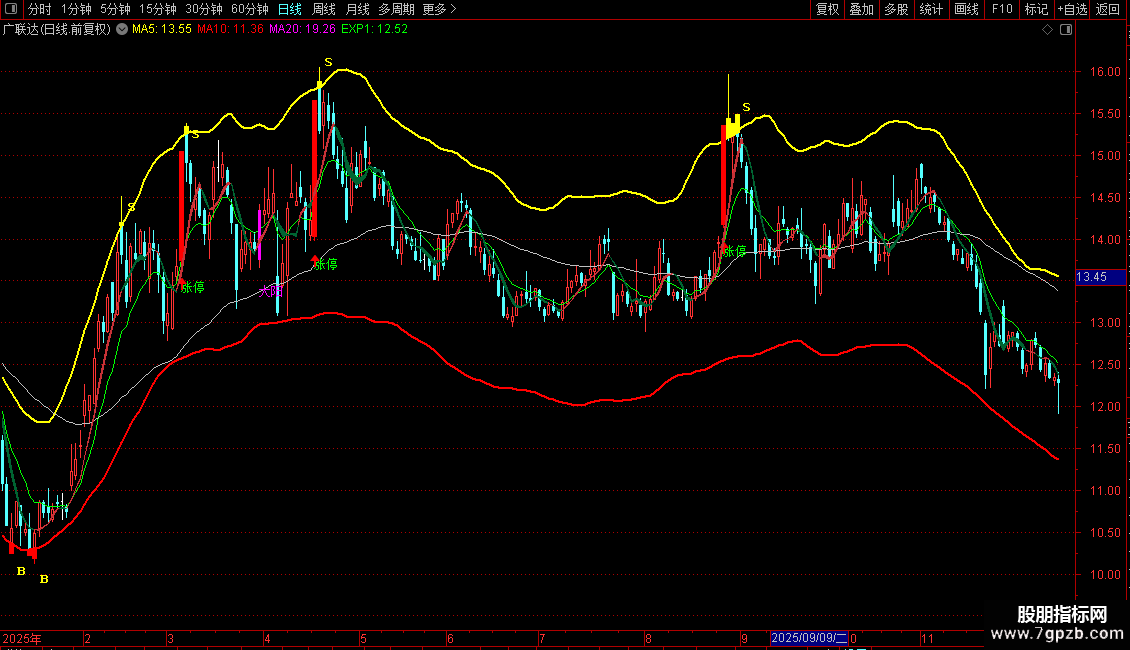This screenshot has width=1130, height=650.
Task: Switch to 5分钟 period
Action: tap(115, 9)
